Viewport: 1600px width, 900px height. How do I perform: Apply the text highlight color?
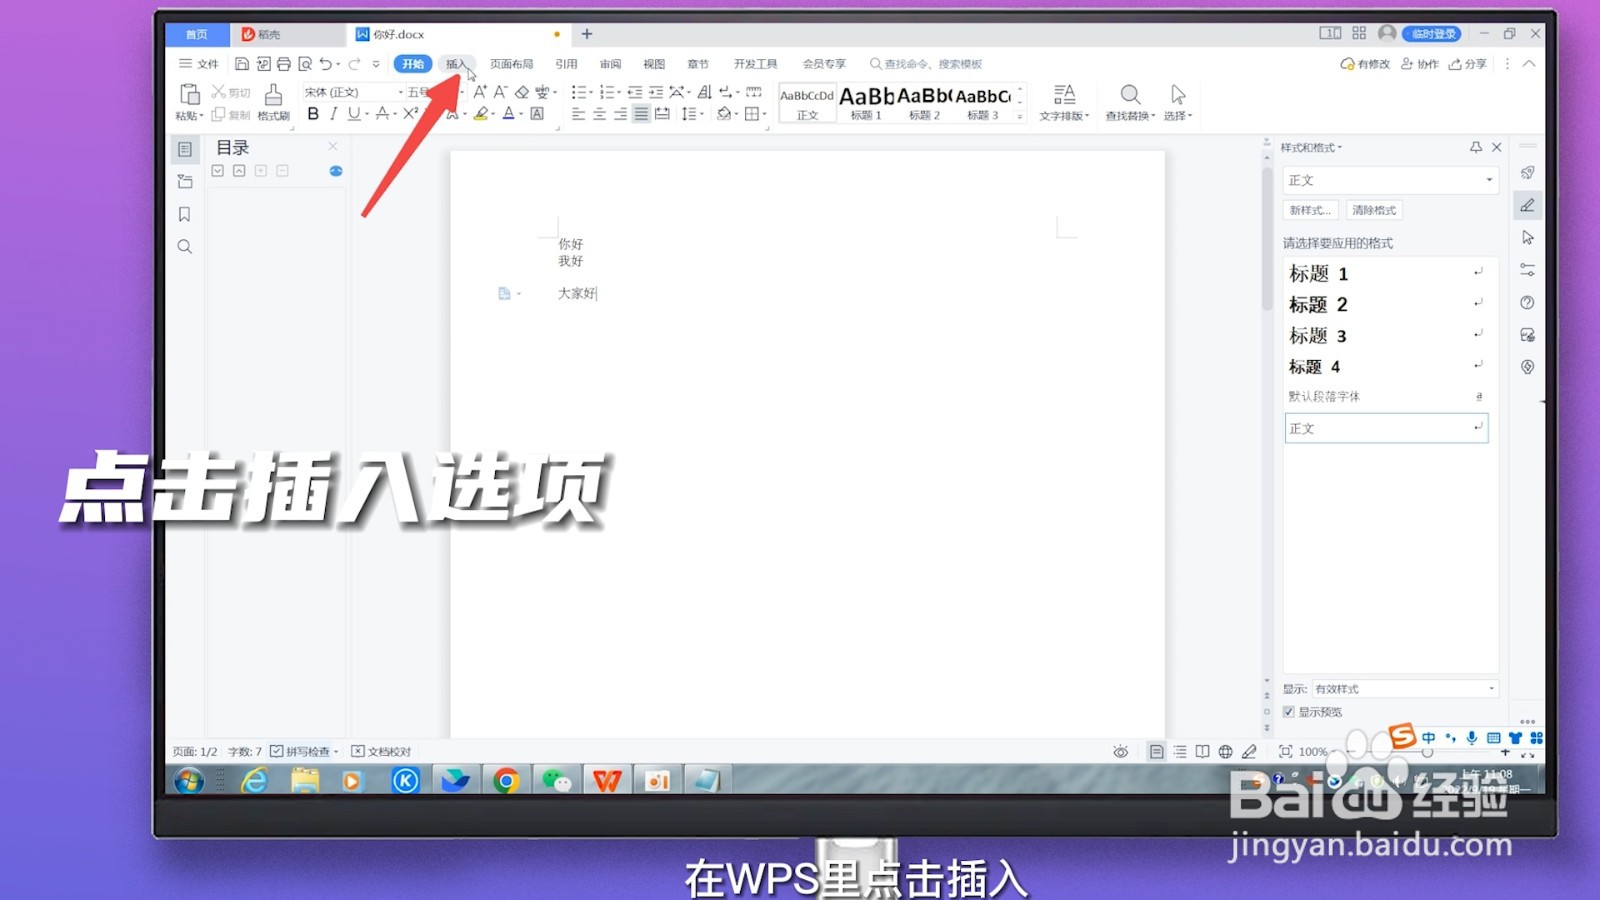click(x=481, y=114)
